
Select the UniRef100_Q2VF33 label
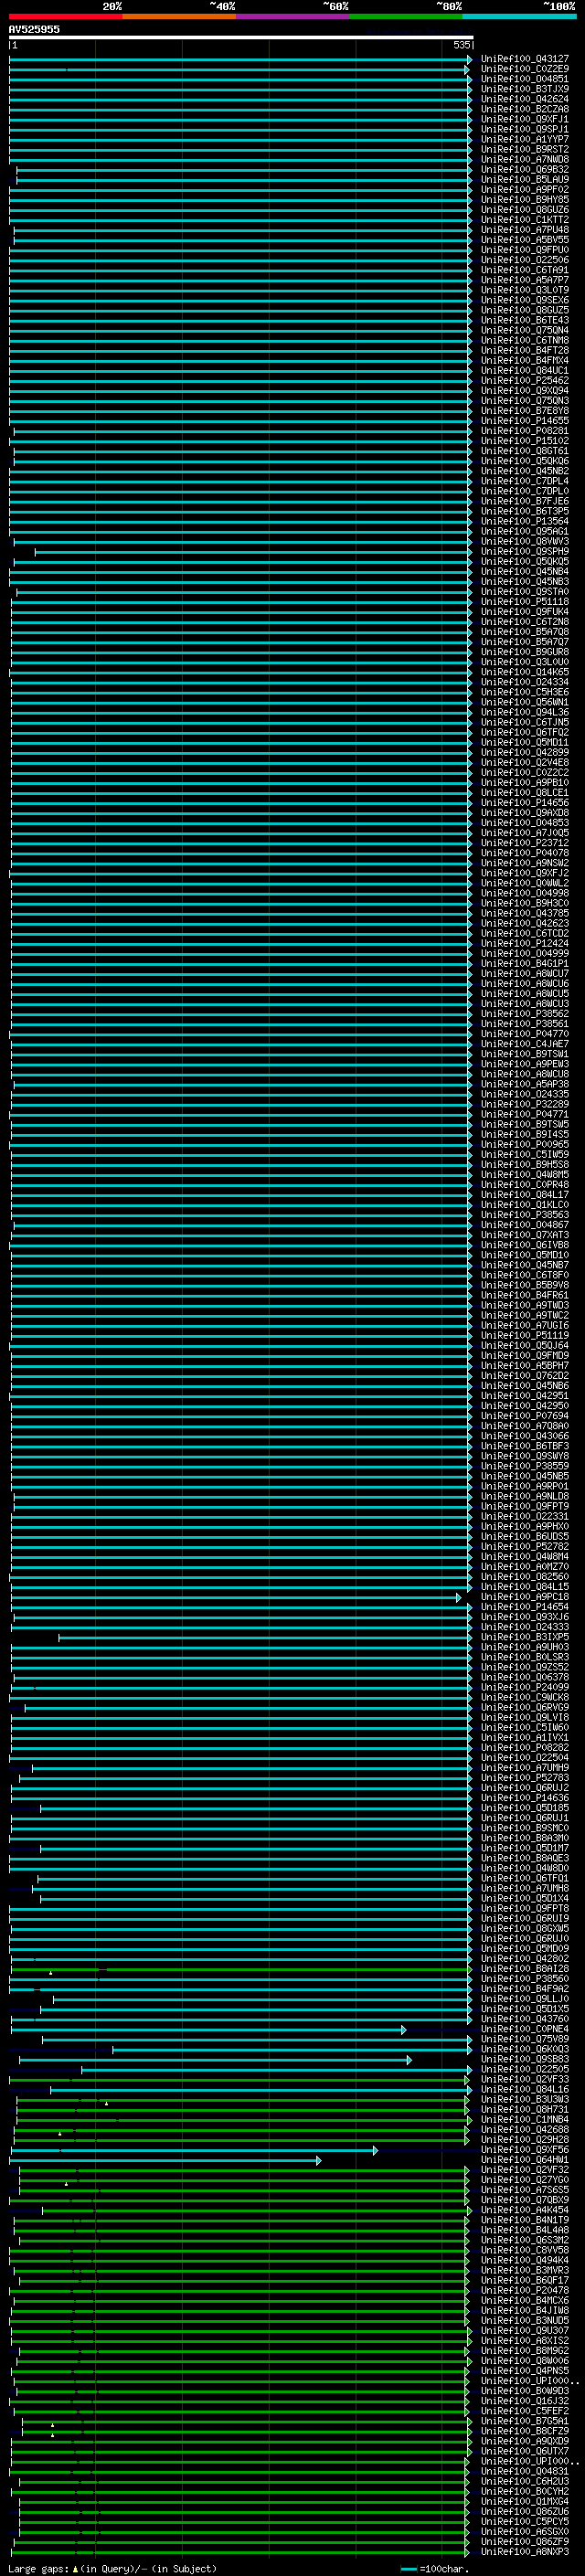[525, 2080]
